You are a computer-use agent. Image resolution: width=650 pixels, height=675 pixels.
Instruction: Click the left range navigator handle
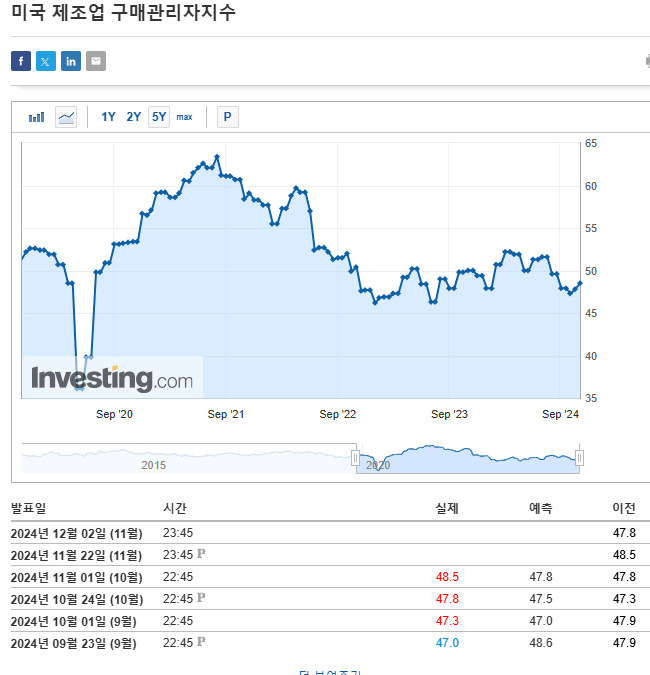(x=355, y=458)
